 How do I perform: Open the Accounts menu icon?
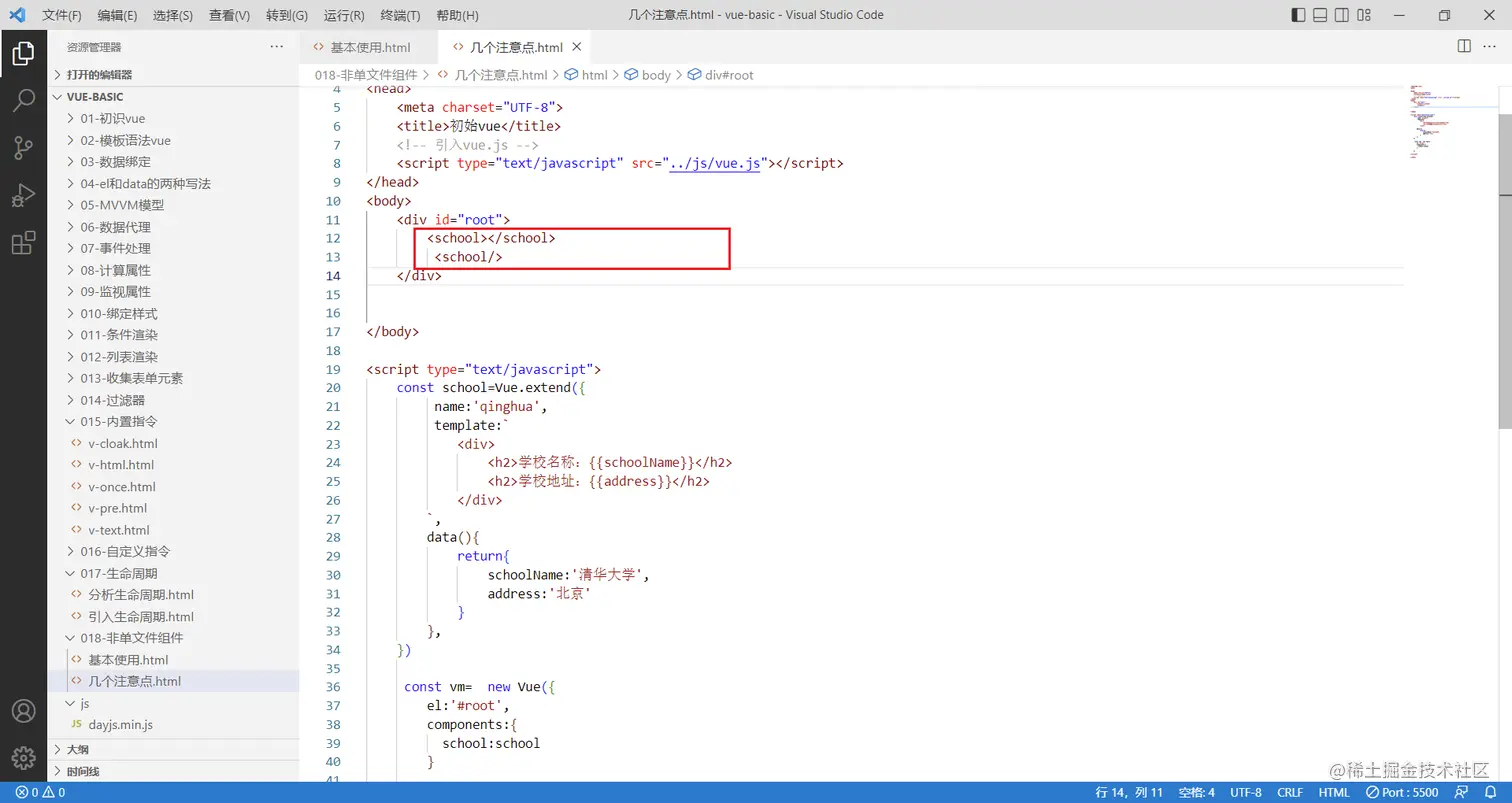coord(23,711)
